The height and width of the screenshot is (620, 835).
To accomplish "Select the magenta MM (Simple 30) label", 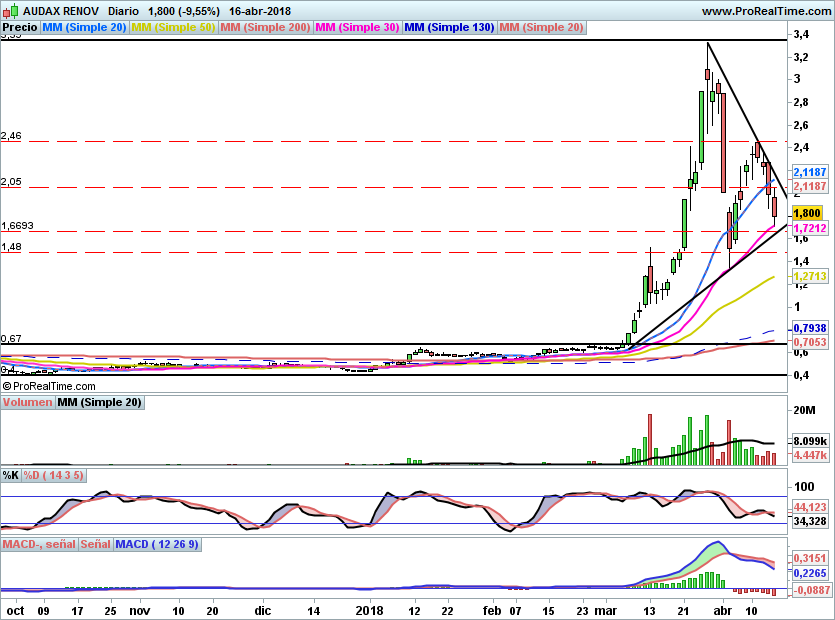I will click(357, 27).
